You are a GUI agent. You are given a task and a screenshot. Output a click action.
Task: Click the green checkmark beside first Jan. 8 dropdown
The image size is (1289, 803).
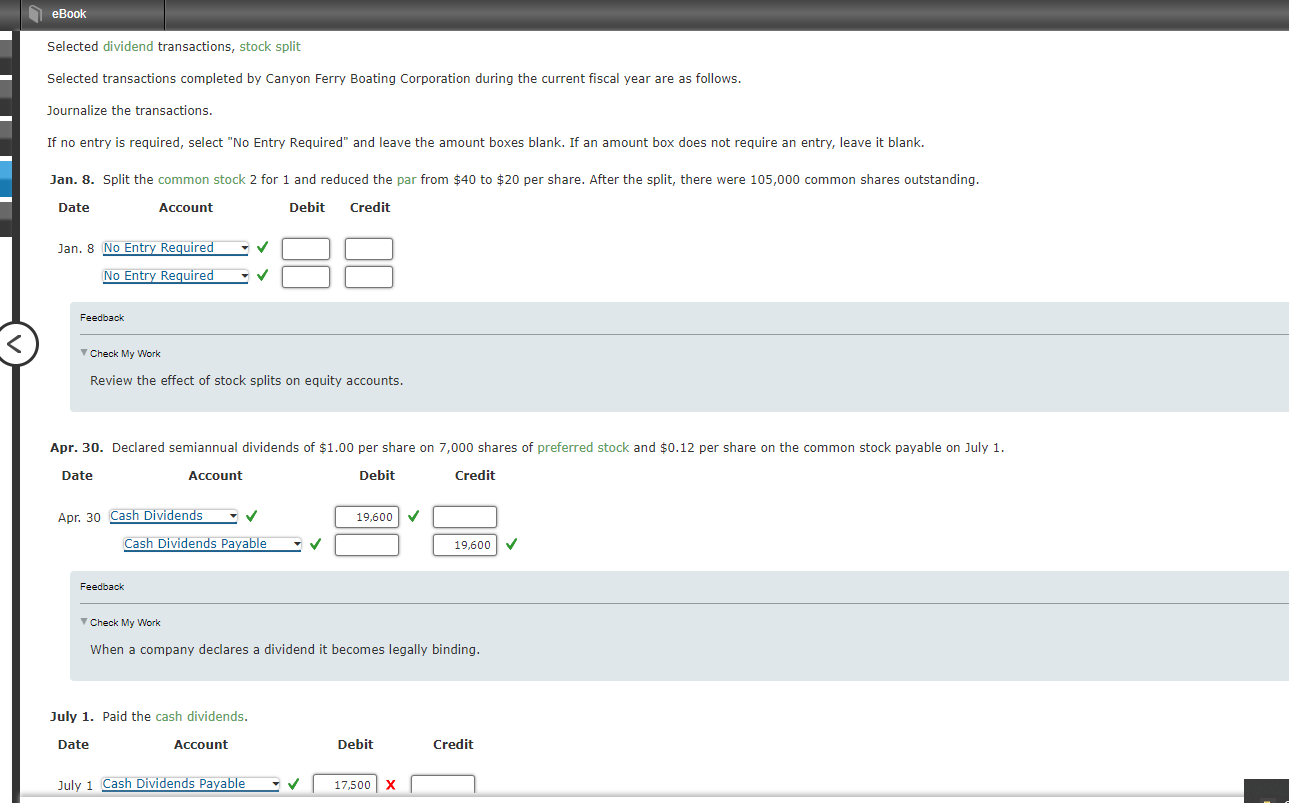261,247
